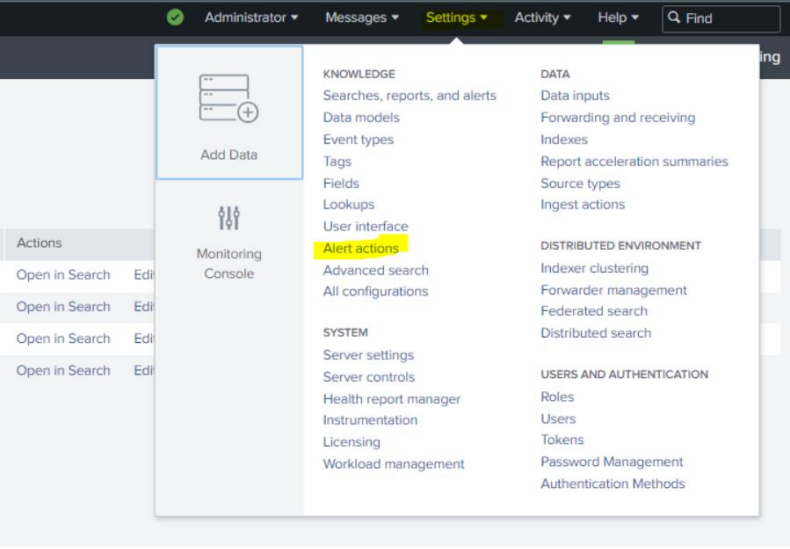Select Alert actions under Knowledge
The width and height of the screenshot is (790, 549).
click(361, 248)
